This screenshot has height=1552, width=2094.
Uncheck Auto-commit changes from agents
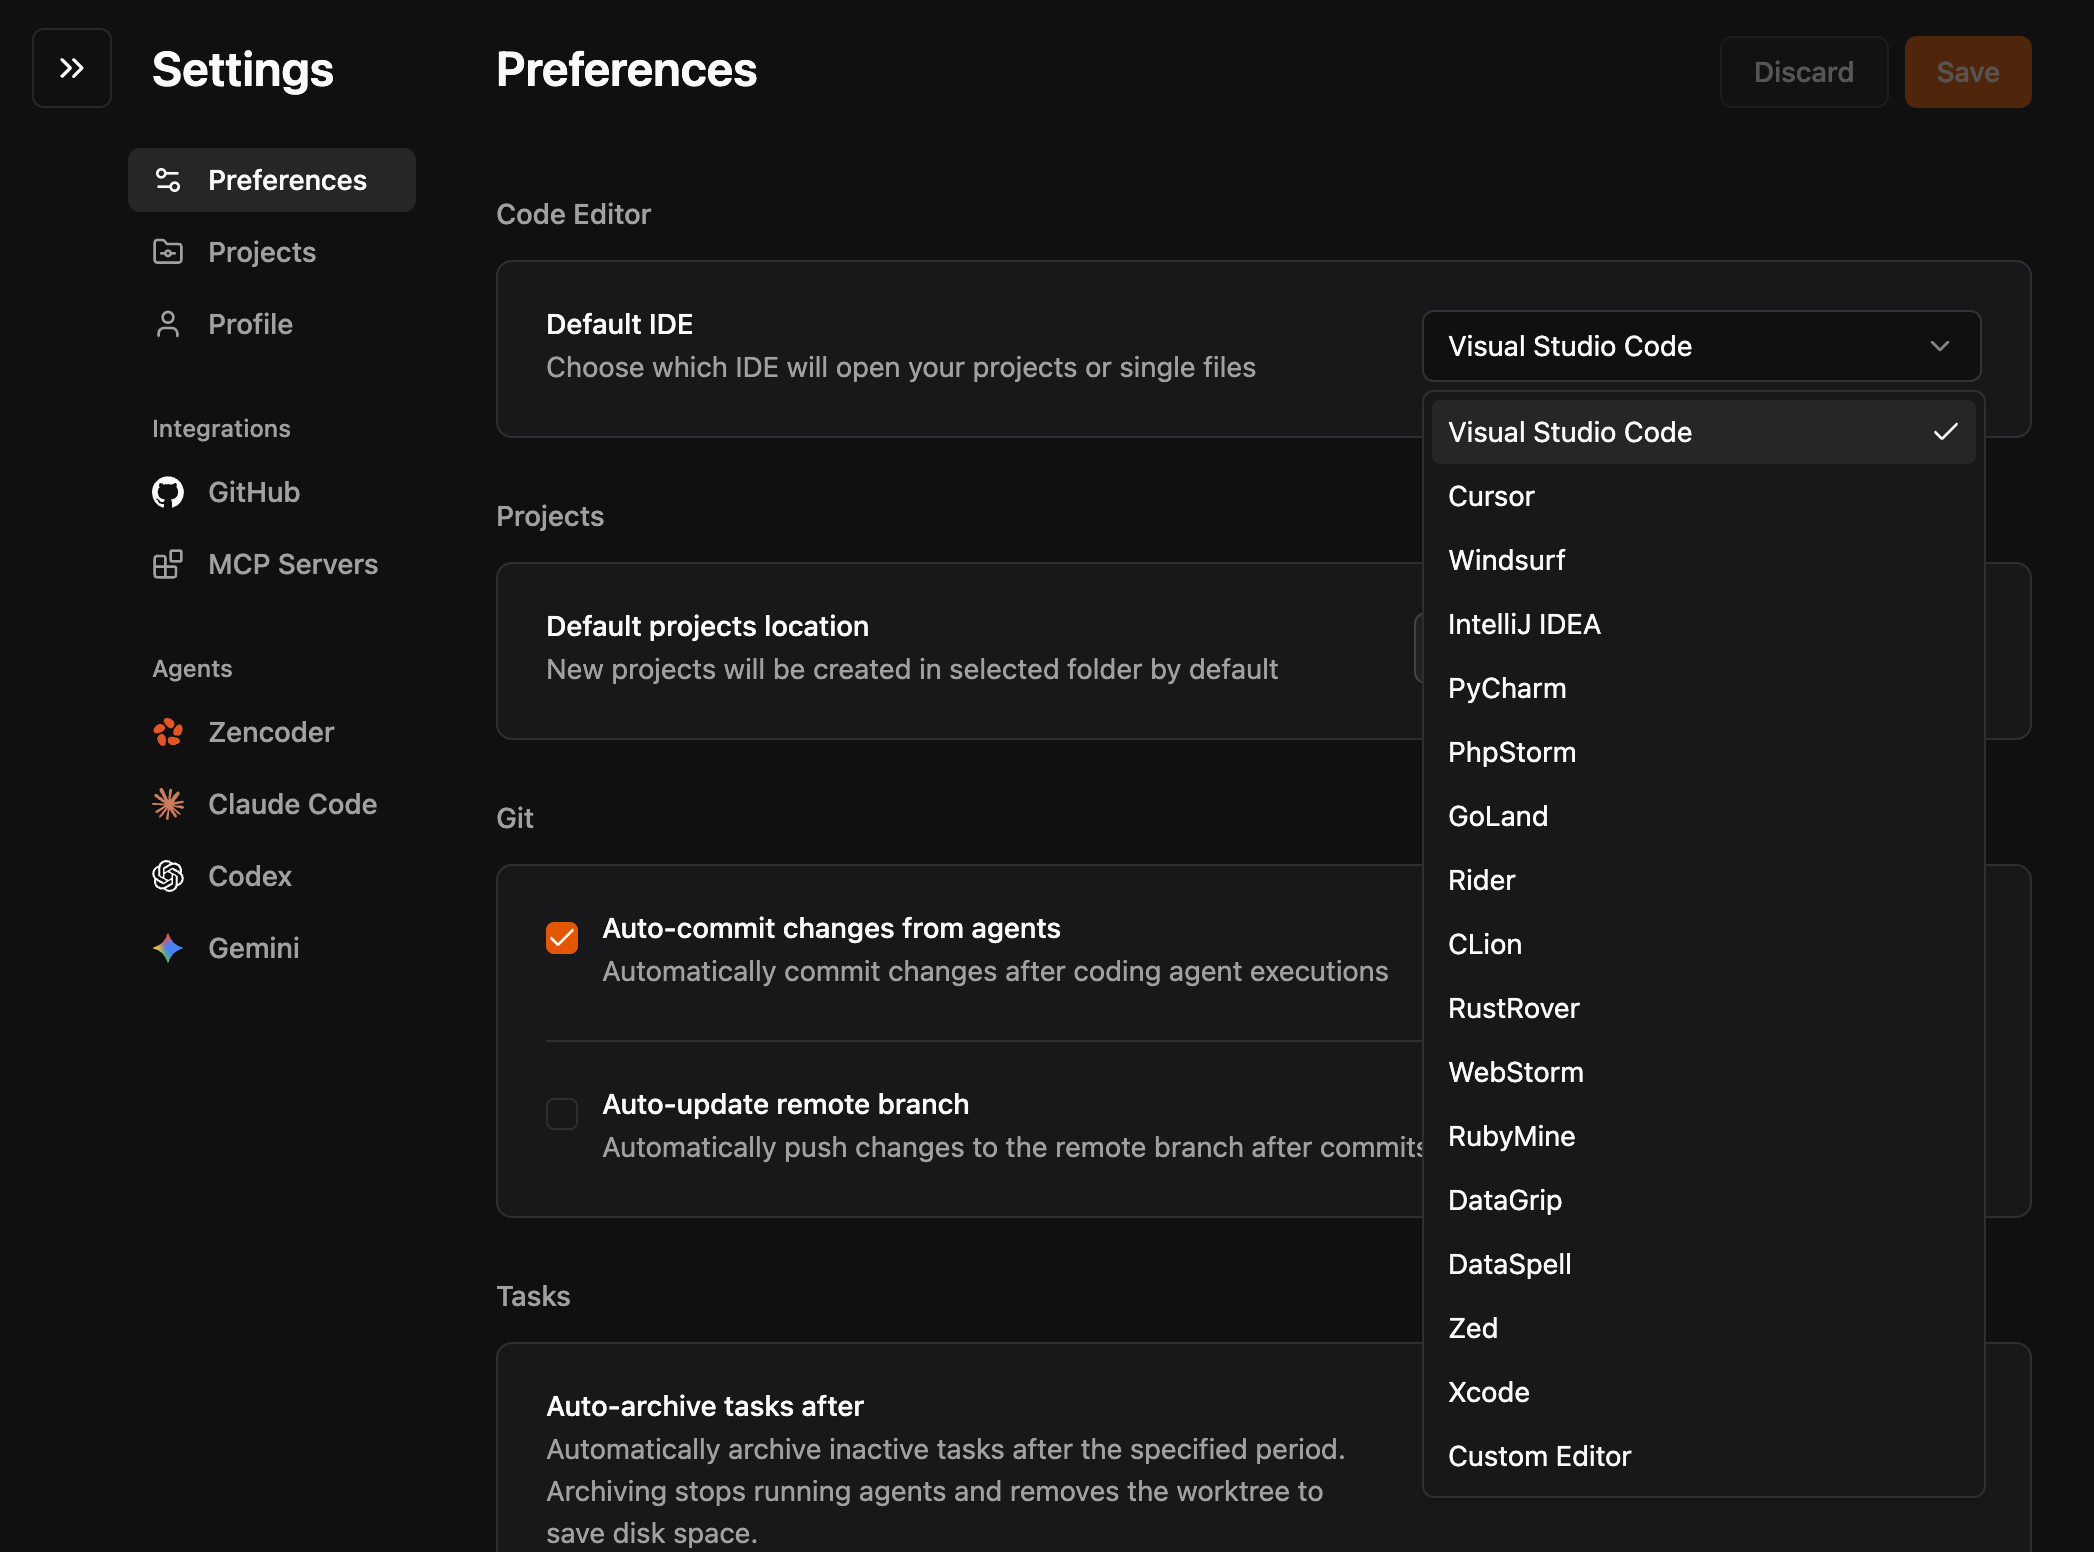[562, 938]
